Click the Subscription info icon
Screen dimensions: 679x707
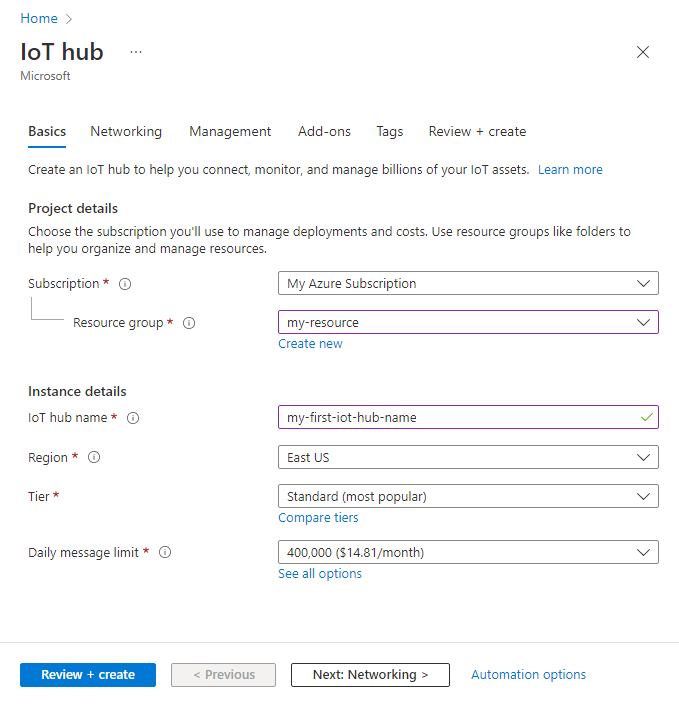click(x=125, y=284)
